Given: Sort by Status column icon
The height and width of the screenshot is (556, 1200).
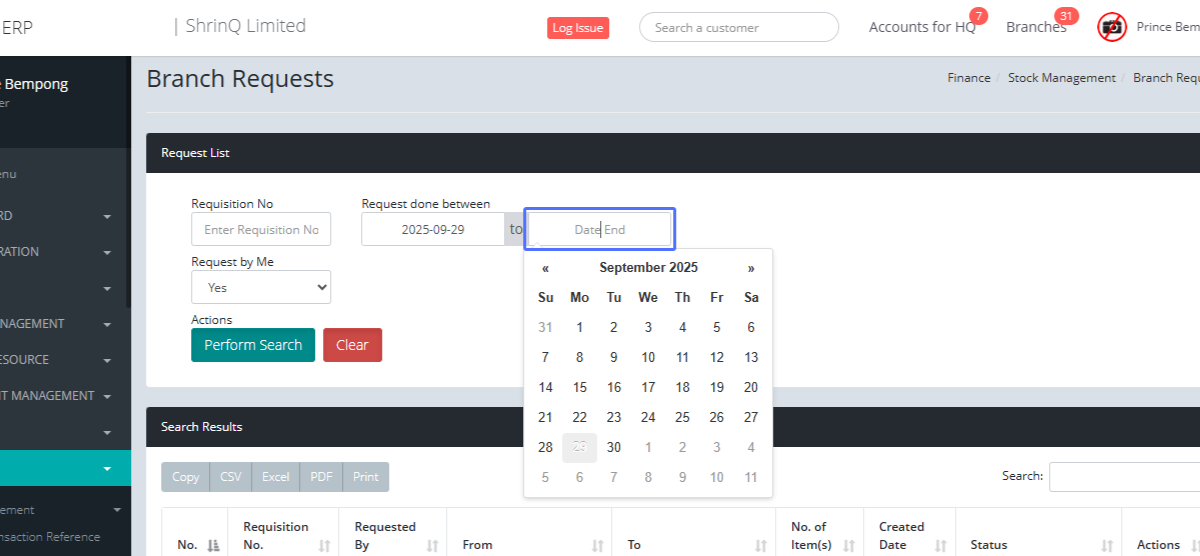Looking at the screenshot, I should click(x=1106, y=545).
